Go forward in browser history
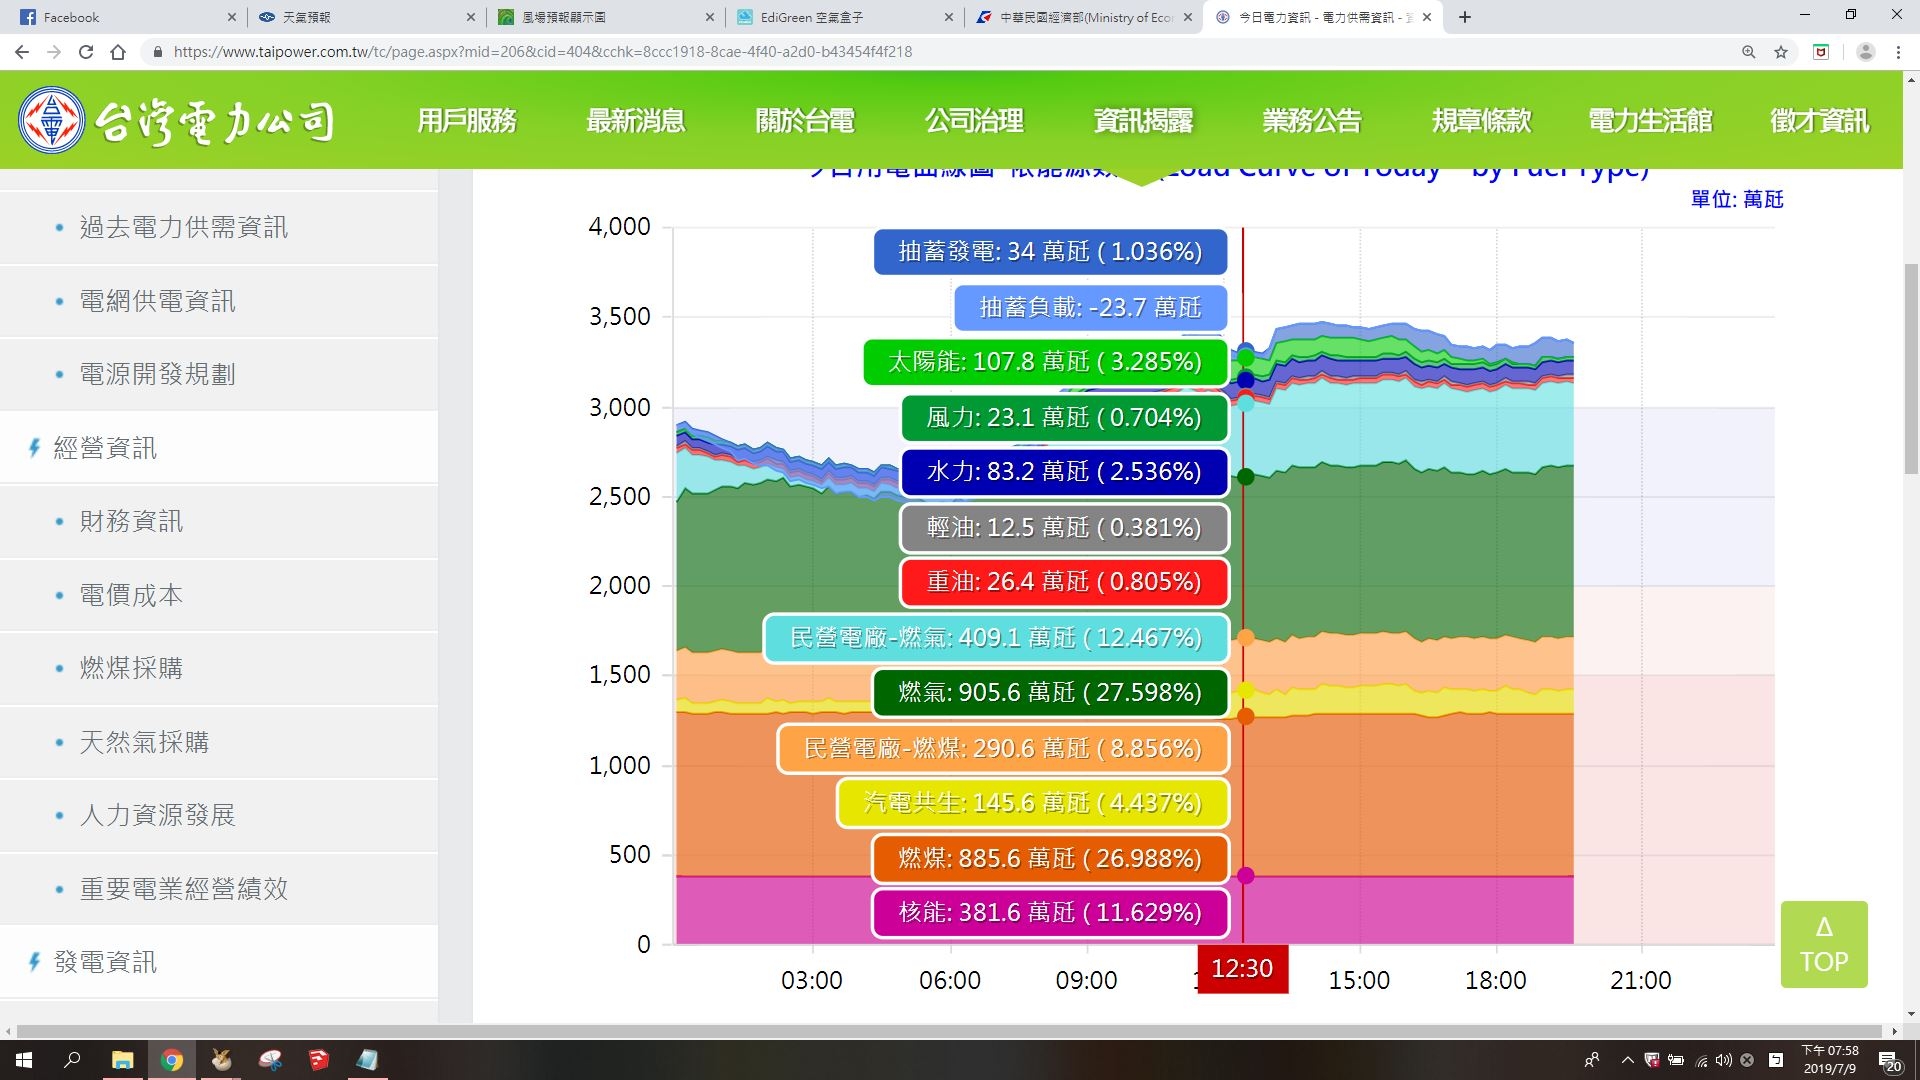 (54, 52)
